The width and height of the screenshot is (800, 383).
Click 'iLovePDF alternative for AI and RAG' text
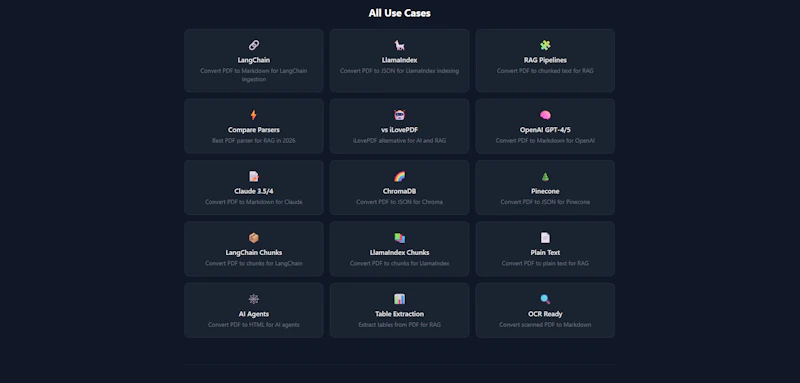[399, 141]
